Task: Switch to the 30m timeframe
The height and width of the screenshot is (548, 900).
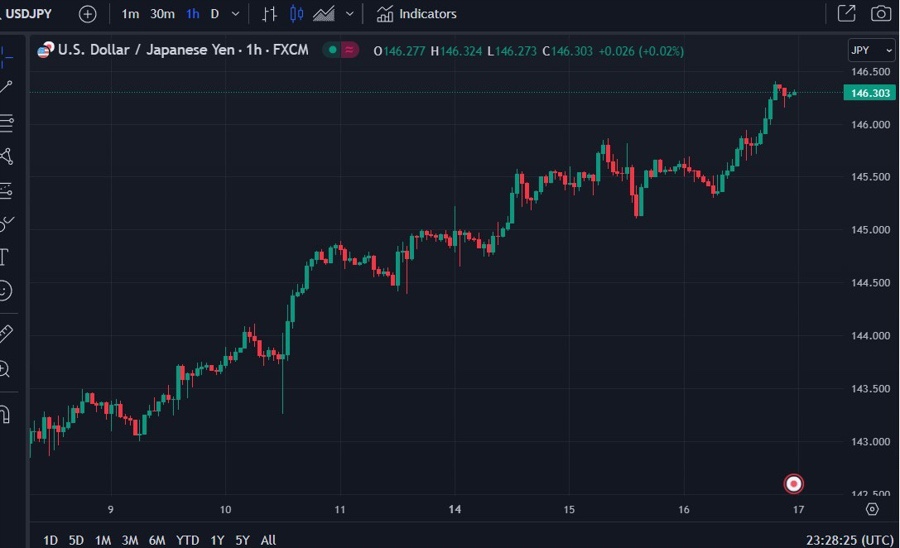Action: click(x=161, y=14)
